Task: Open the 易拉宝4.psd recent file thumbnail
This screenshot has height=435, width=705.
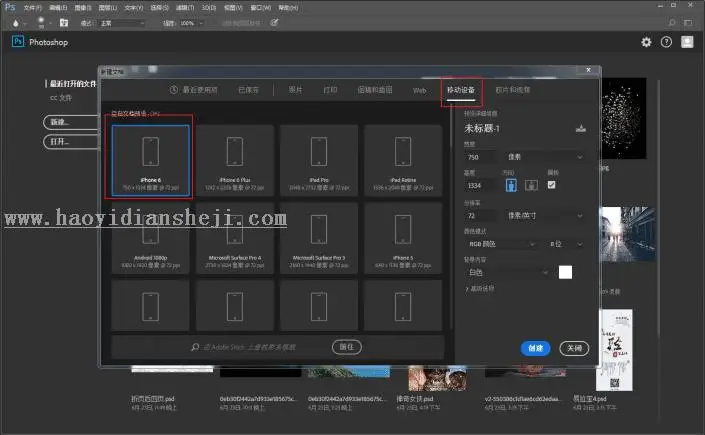Action: (x=614, y=350)
